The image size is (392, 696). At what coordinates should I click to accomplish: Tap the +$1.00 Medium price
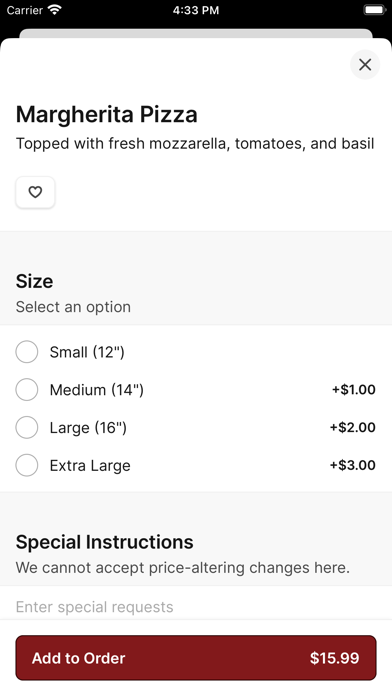click(354, 390)
